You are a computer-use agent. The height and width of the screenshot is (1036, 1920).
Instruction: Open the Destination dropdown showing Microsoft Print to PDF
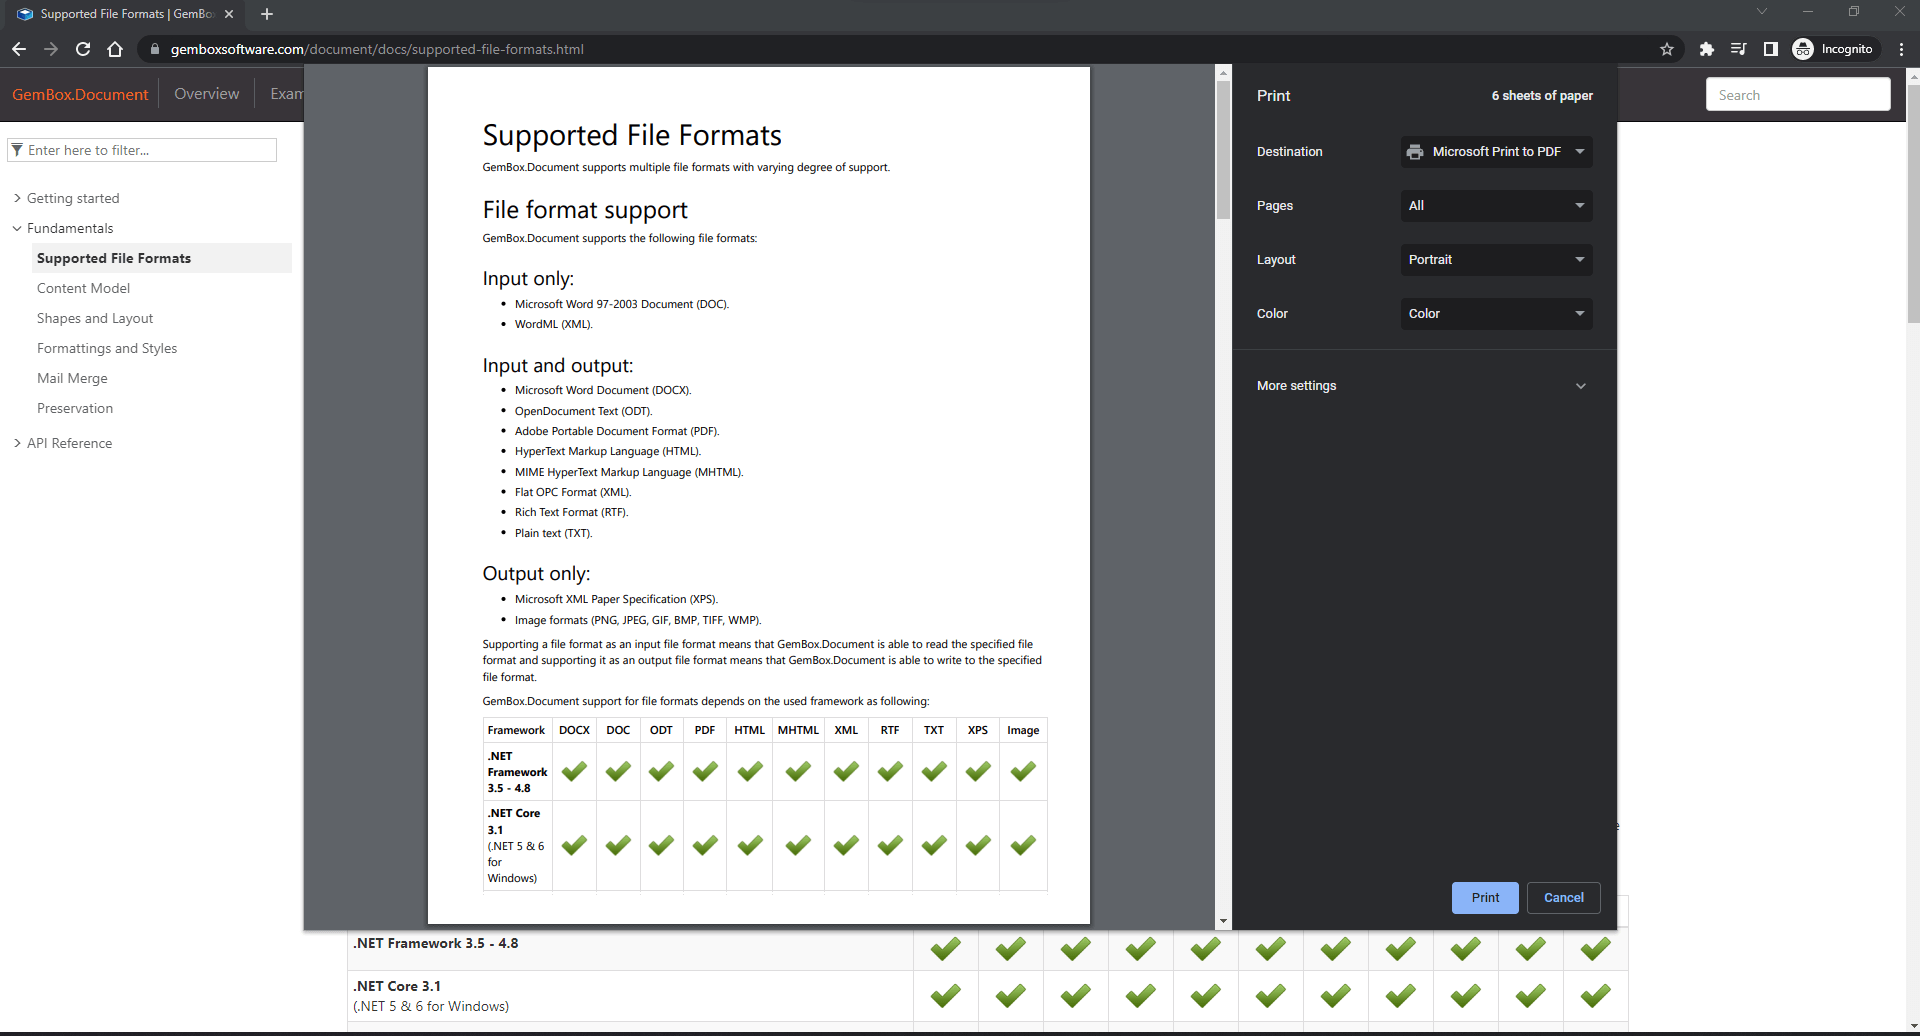[1495, 152]
